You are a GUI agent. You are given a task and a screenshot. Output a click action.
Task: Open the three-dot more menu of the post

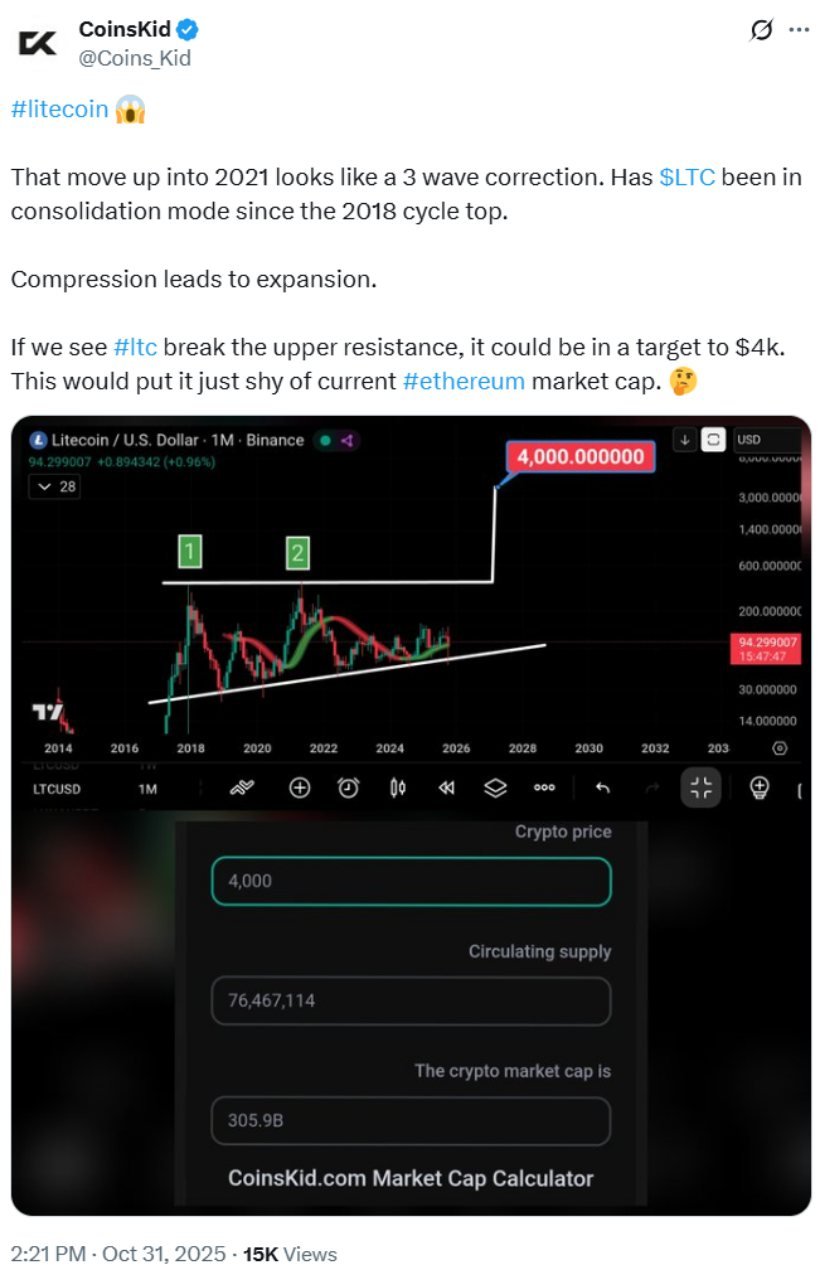coord(799,30)
